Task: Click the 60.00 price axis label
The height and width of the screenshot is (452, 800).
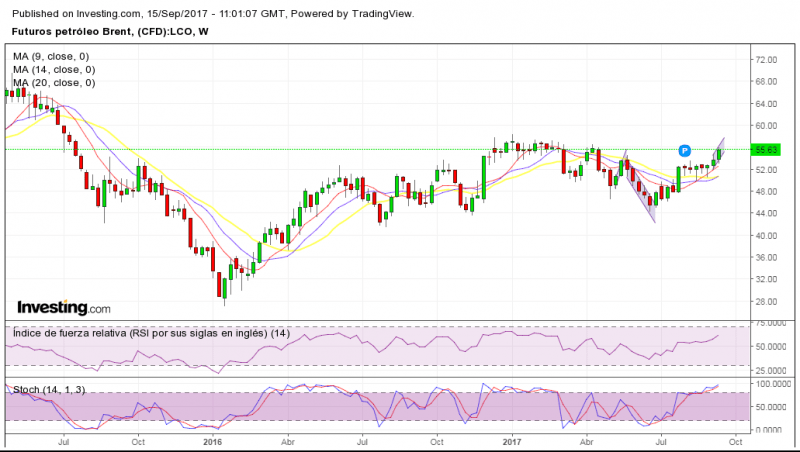Action: coord(767,126)
